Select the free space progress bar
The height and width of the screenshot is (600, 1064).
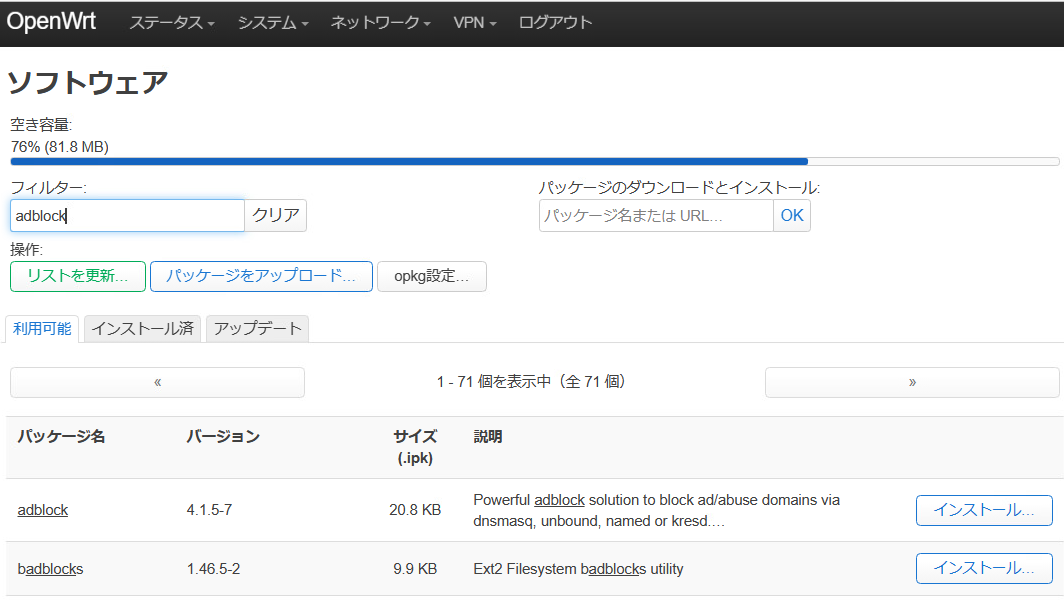[x=535, y=162]
